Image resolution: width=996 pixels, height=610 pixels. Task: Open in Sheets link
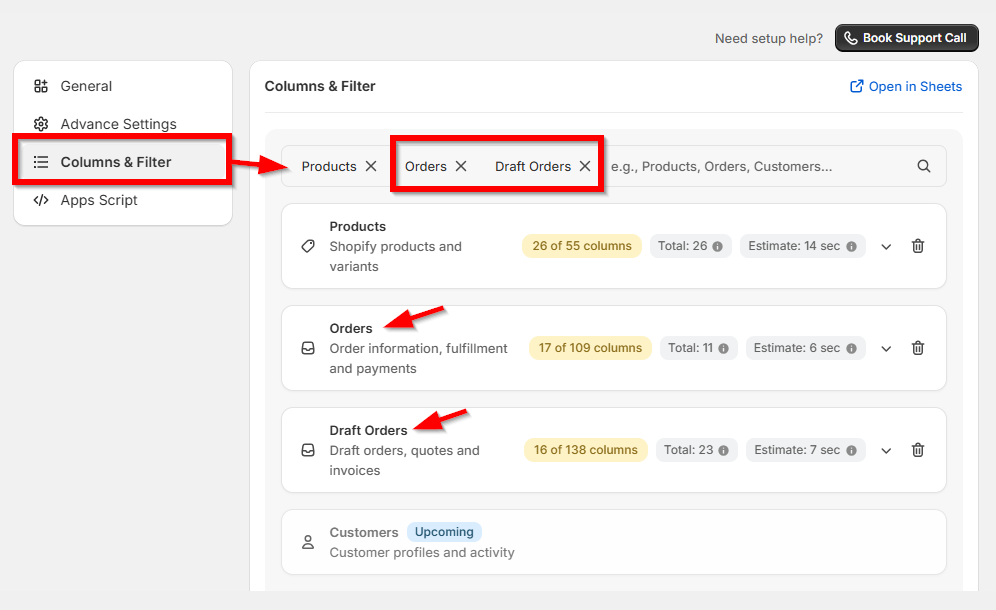(x=906, y=86)
